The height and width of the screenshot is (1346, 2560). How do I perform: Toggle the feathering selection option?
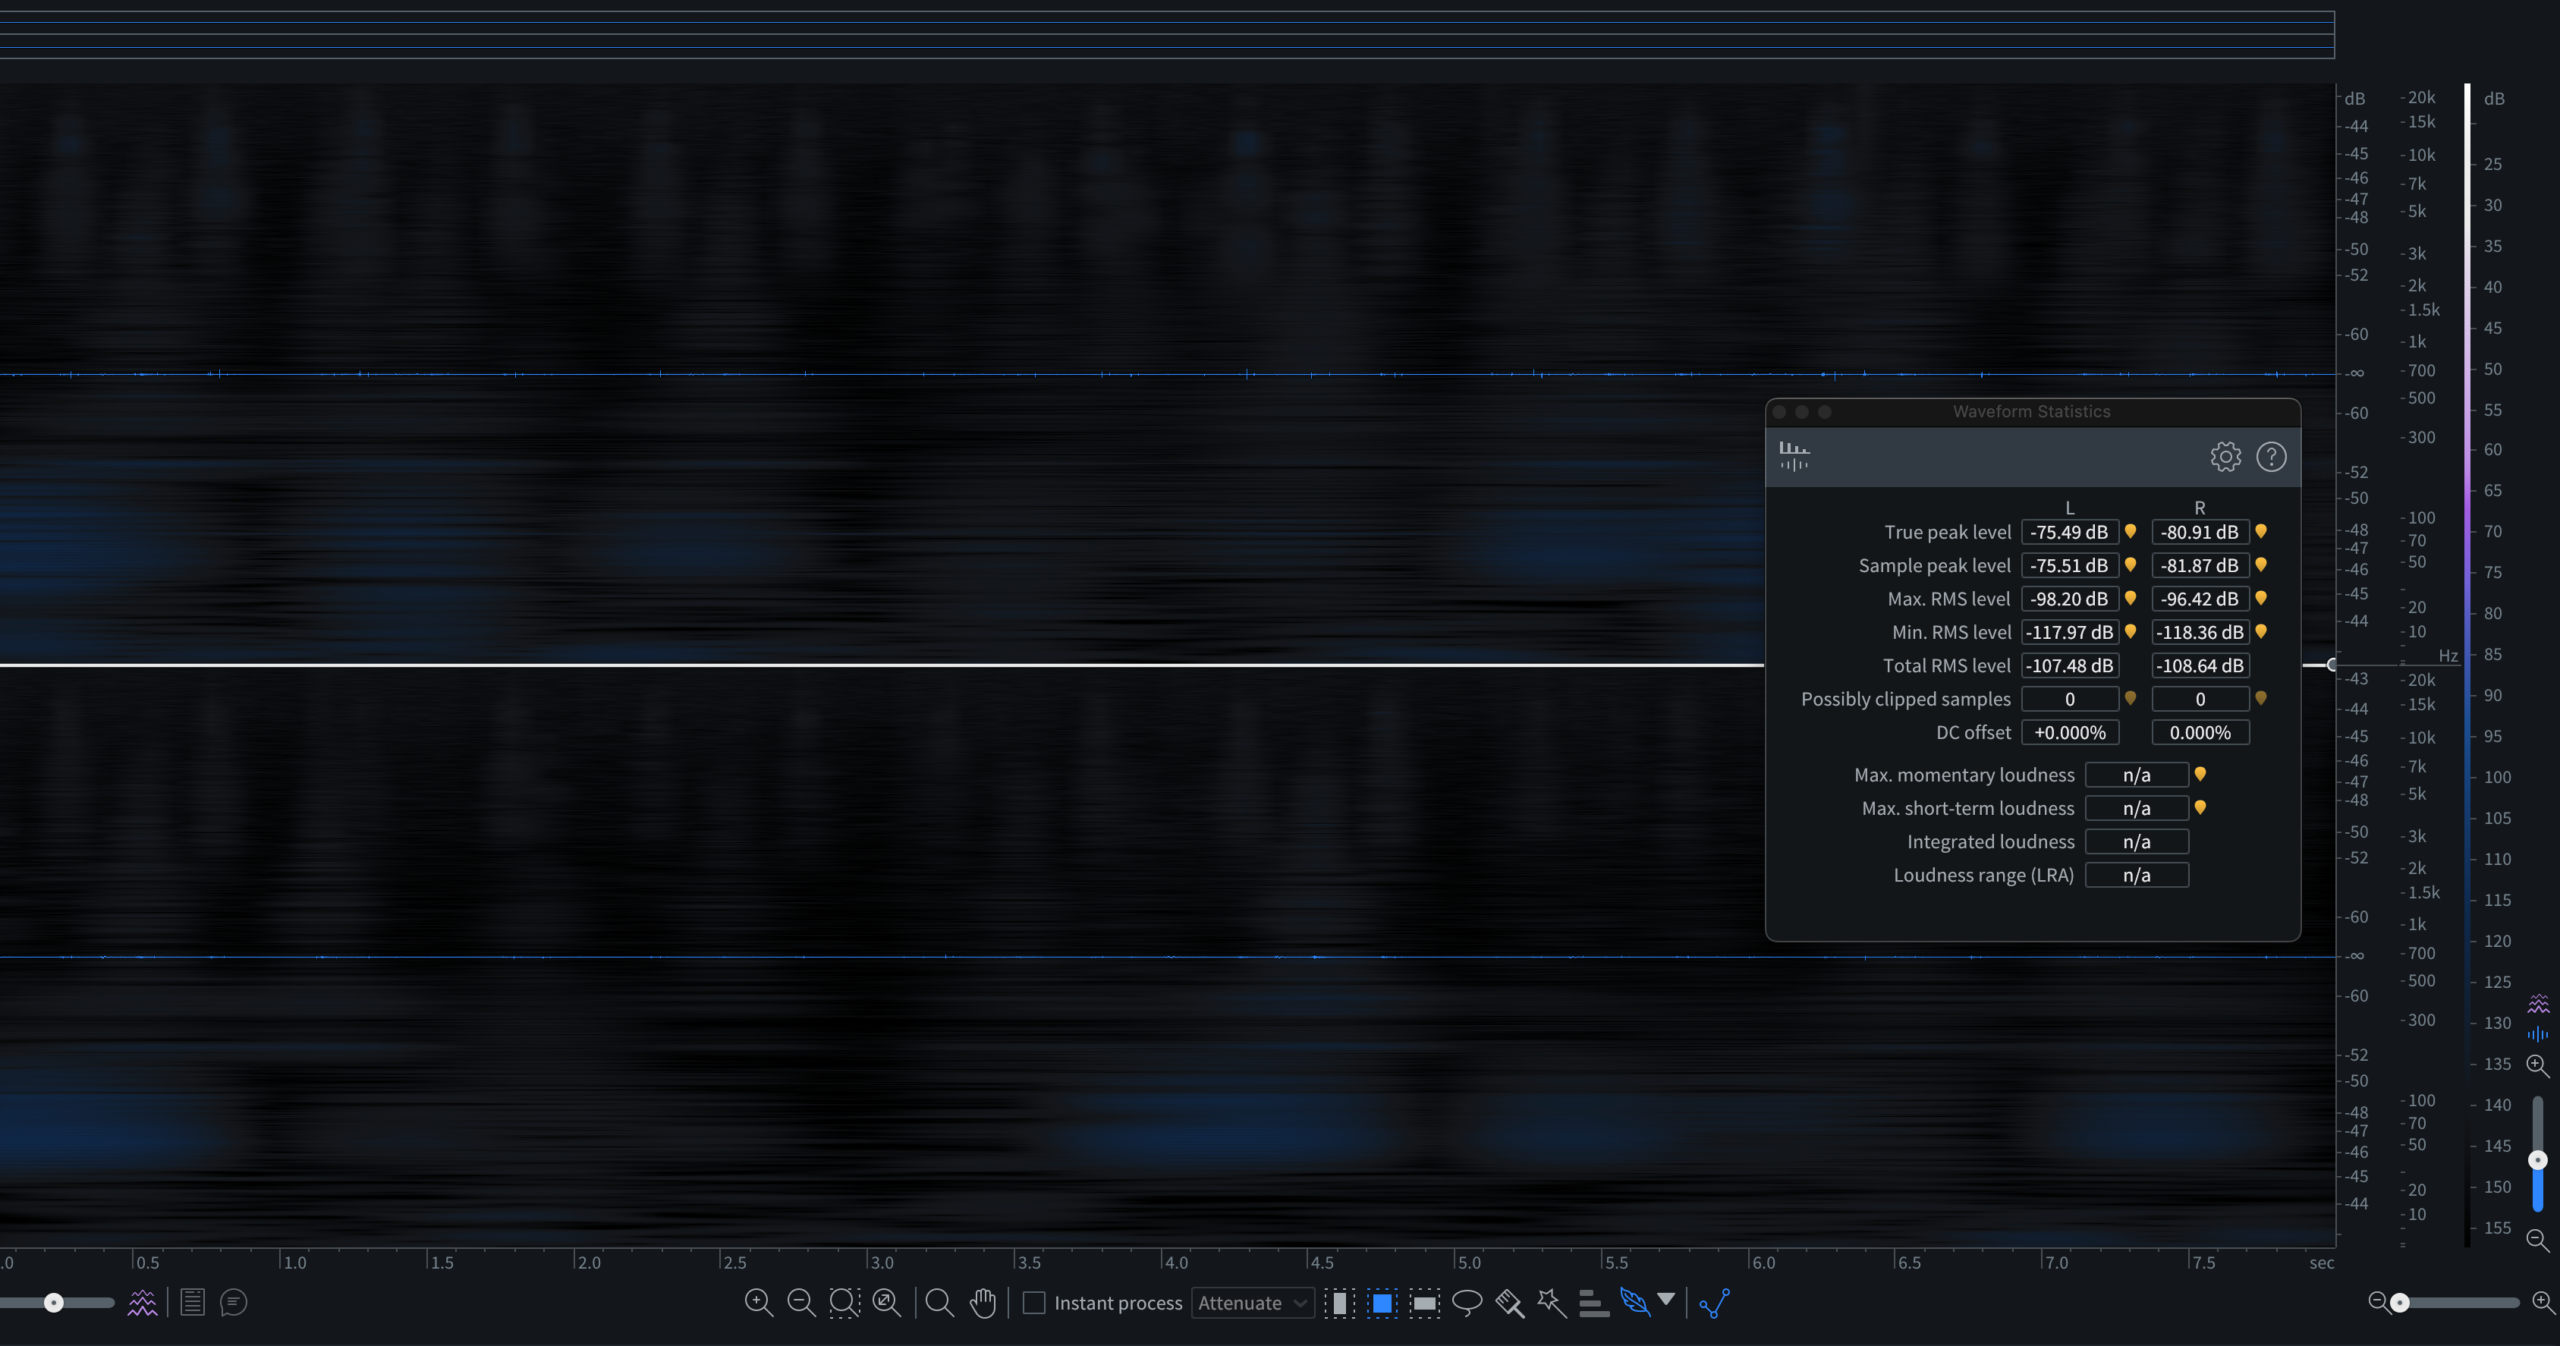(x=1634, y=1302)
